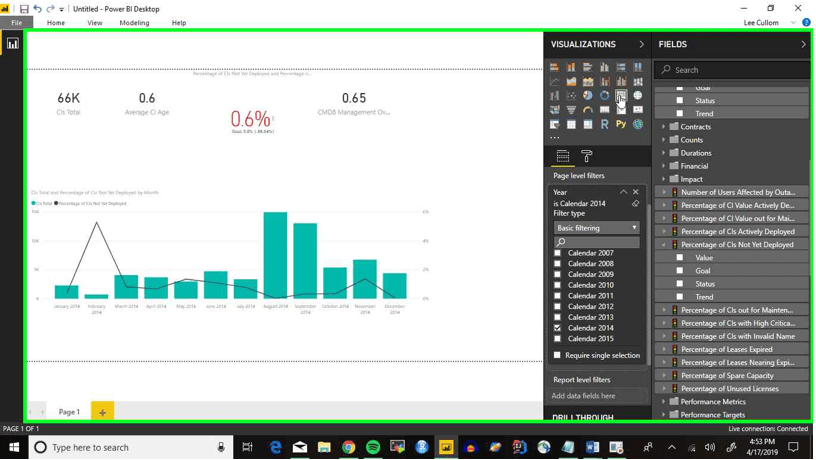The width and height of the screenshot is (816, 460).
Task: Check the Calendar 2010 filter box
Action: pyautogui.click(x=557, y=285)
